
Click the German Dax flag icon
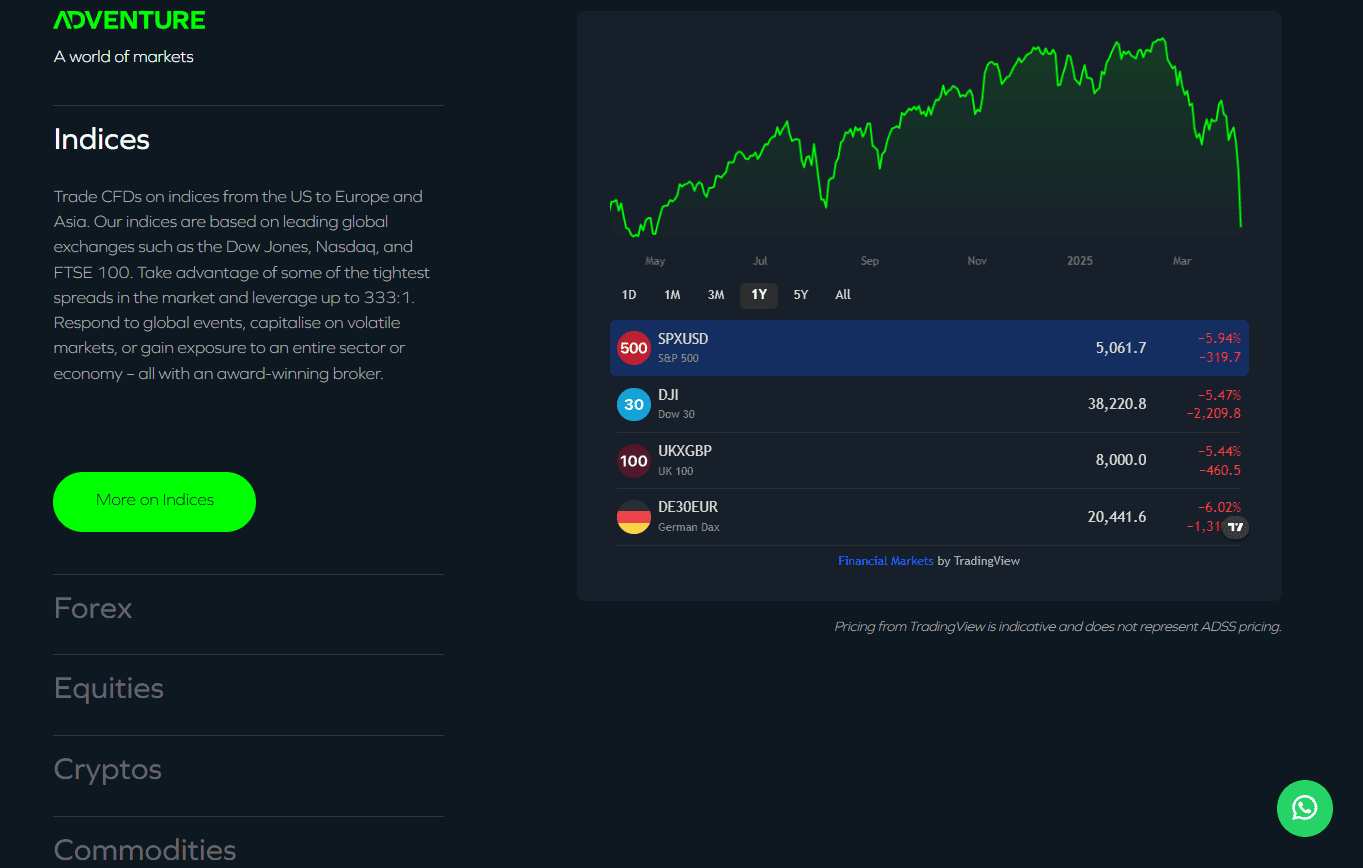633,517
